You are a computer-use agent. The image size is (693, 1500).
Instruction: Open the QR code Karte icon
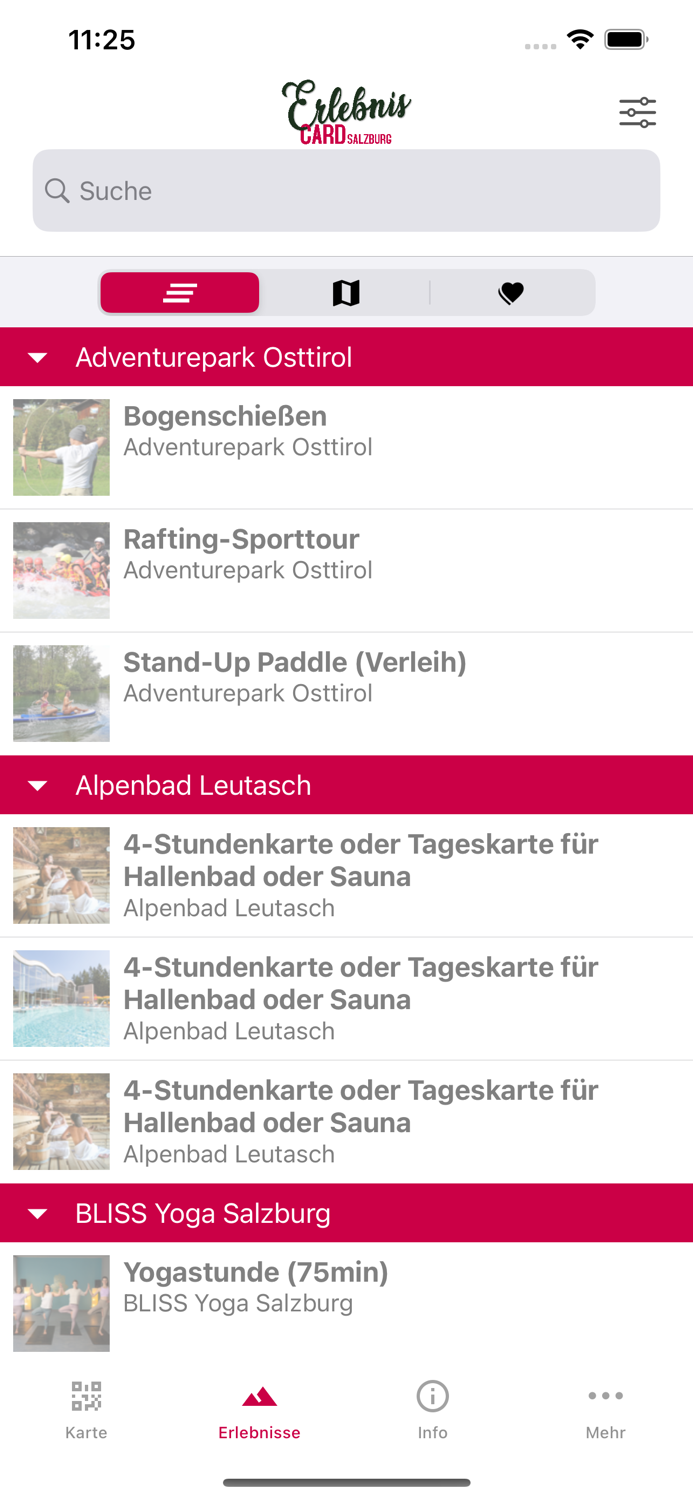click(x=86, y=1396)
